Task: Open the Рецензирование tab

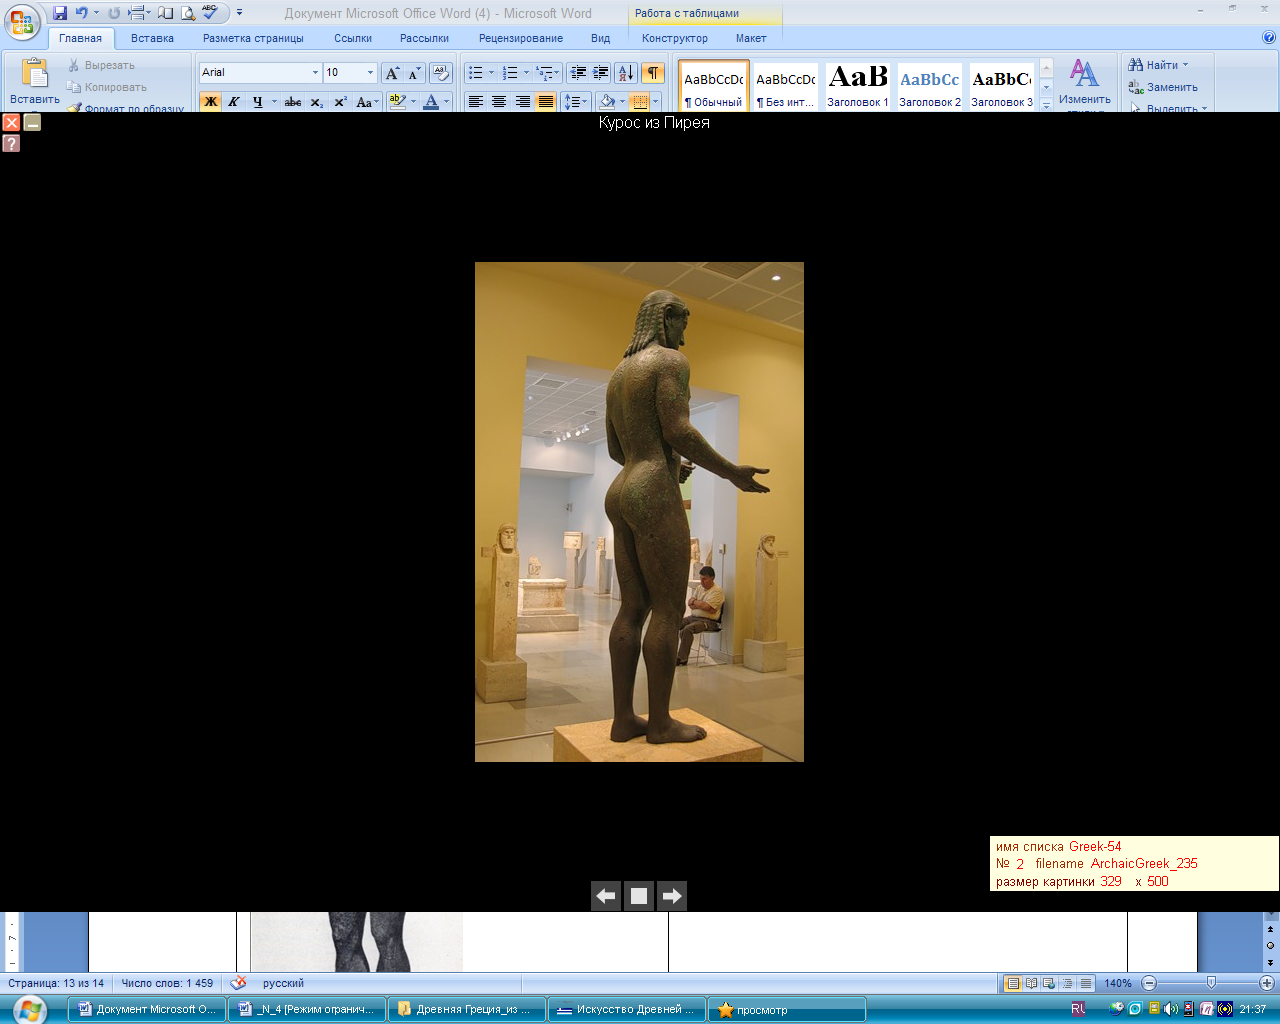Action: click(x=520, y=38)
